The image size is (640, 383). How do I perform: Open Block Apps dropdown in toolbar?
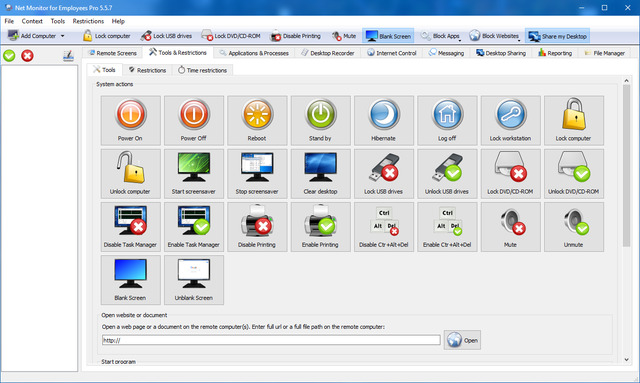pos(441,36)
